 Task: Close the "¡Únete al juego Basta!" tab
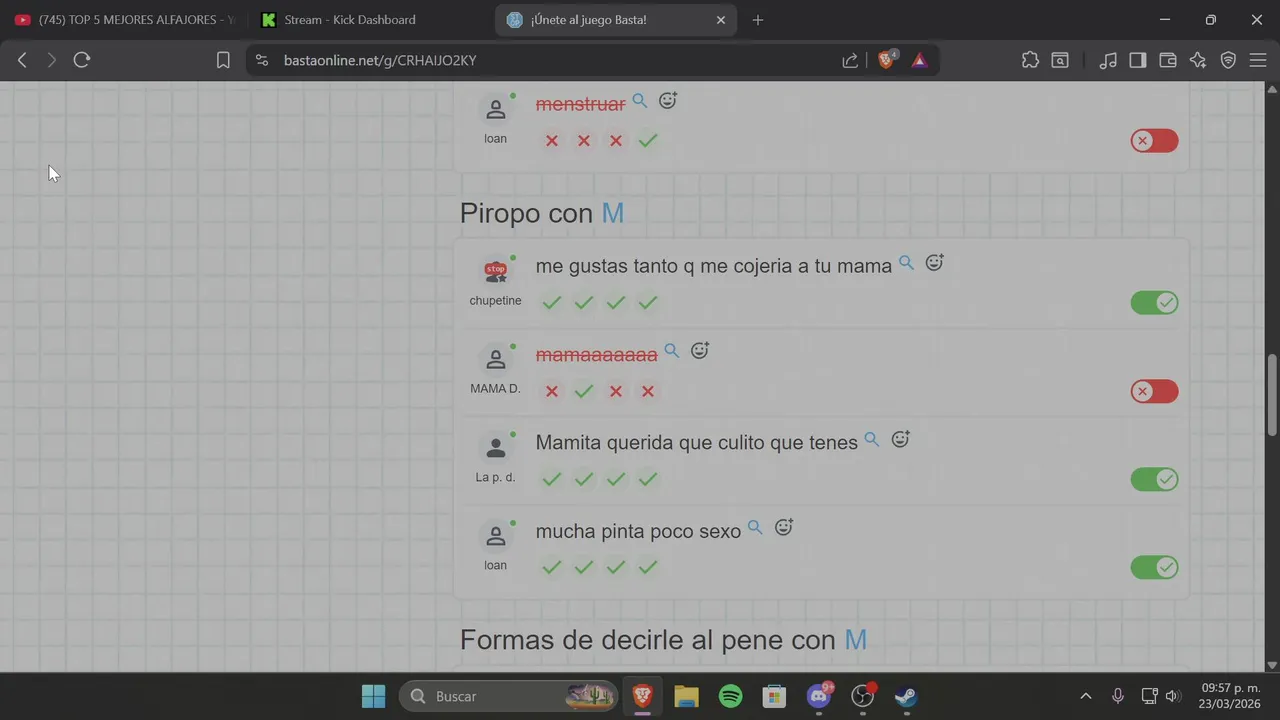(x=721, y=20)
